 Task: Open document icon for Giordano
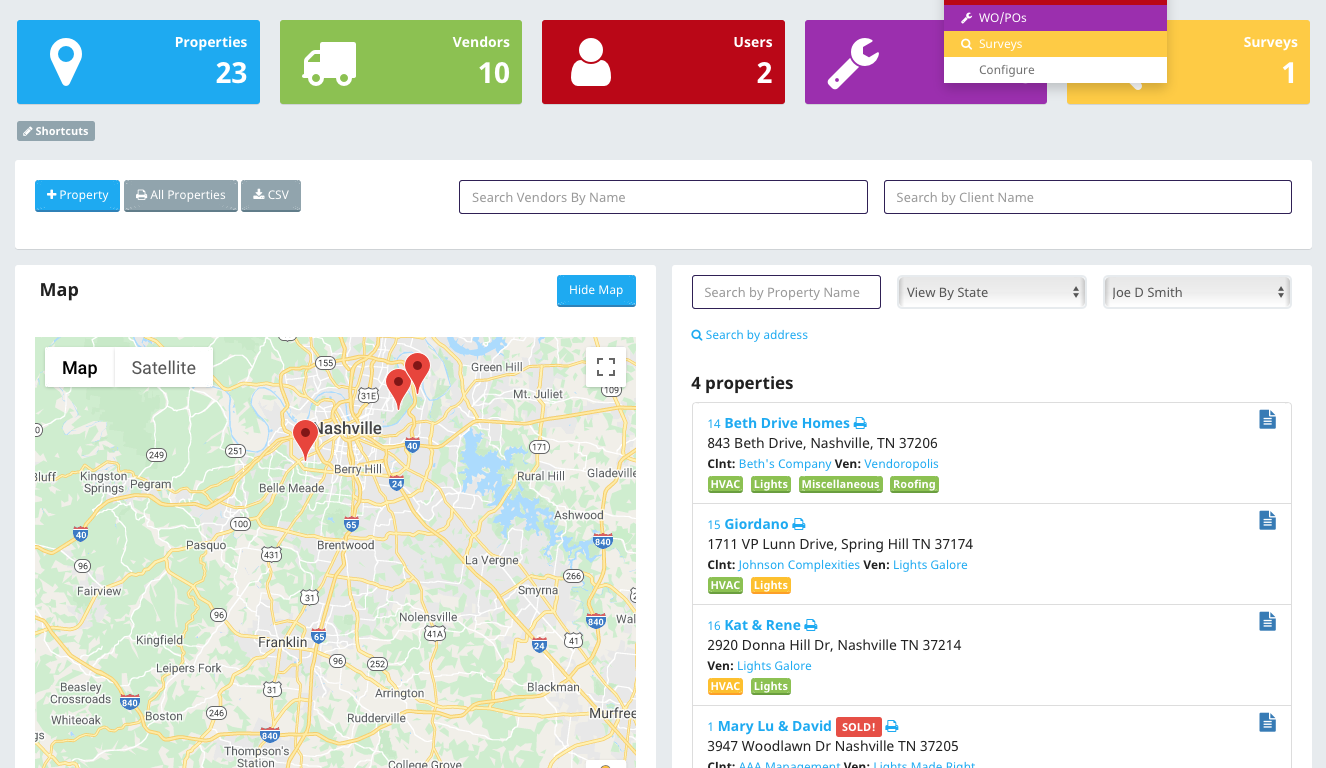(x=1267, y=521)
